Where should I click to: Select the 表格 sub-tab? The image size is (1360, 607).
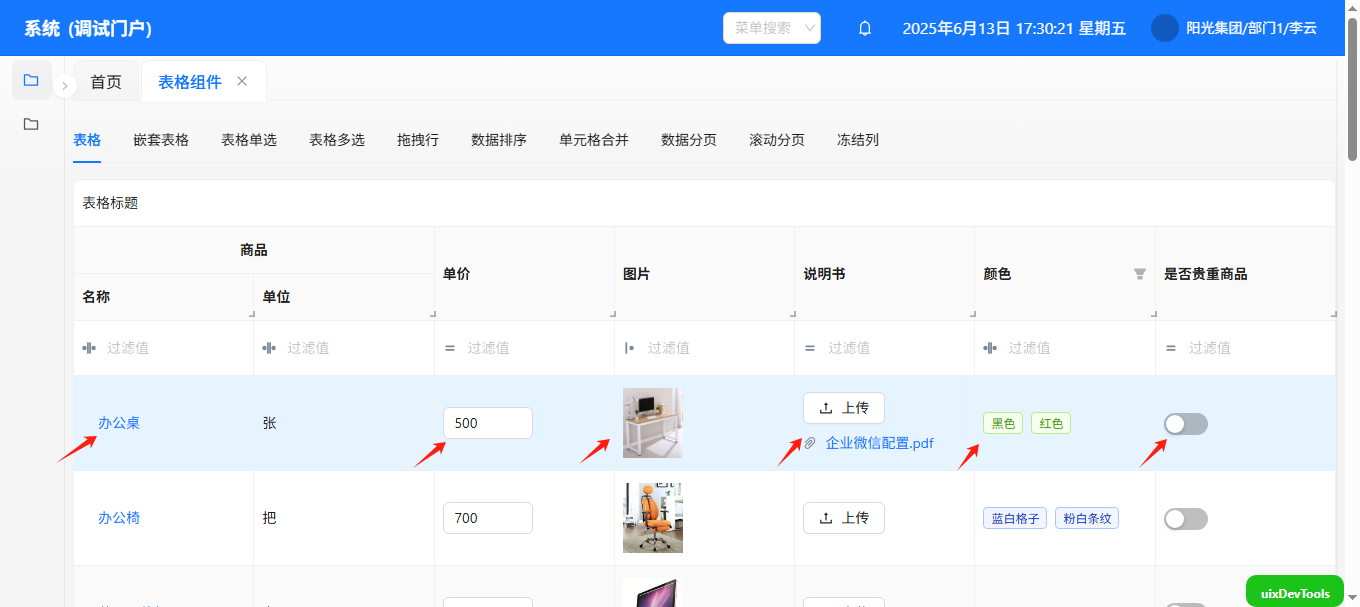tap(87, 140)
